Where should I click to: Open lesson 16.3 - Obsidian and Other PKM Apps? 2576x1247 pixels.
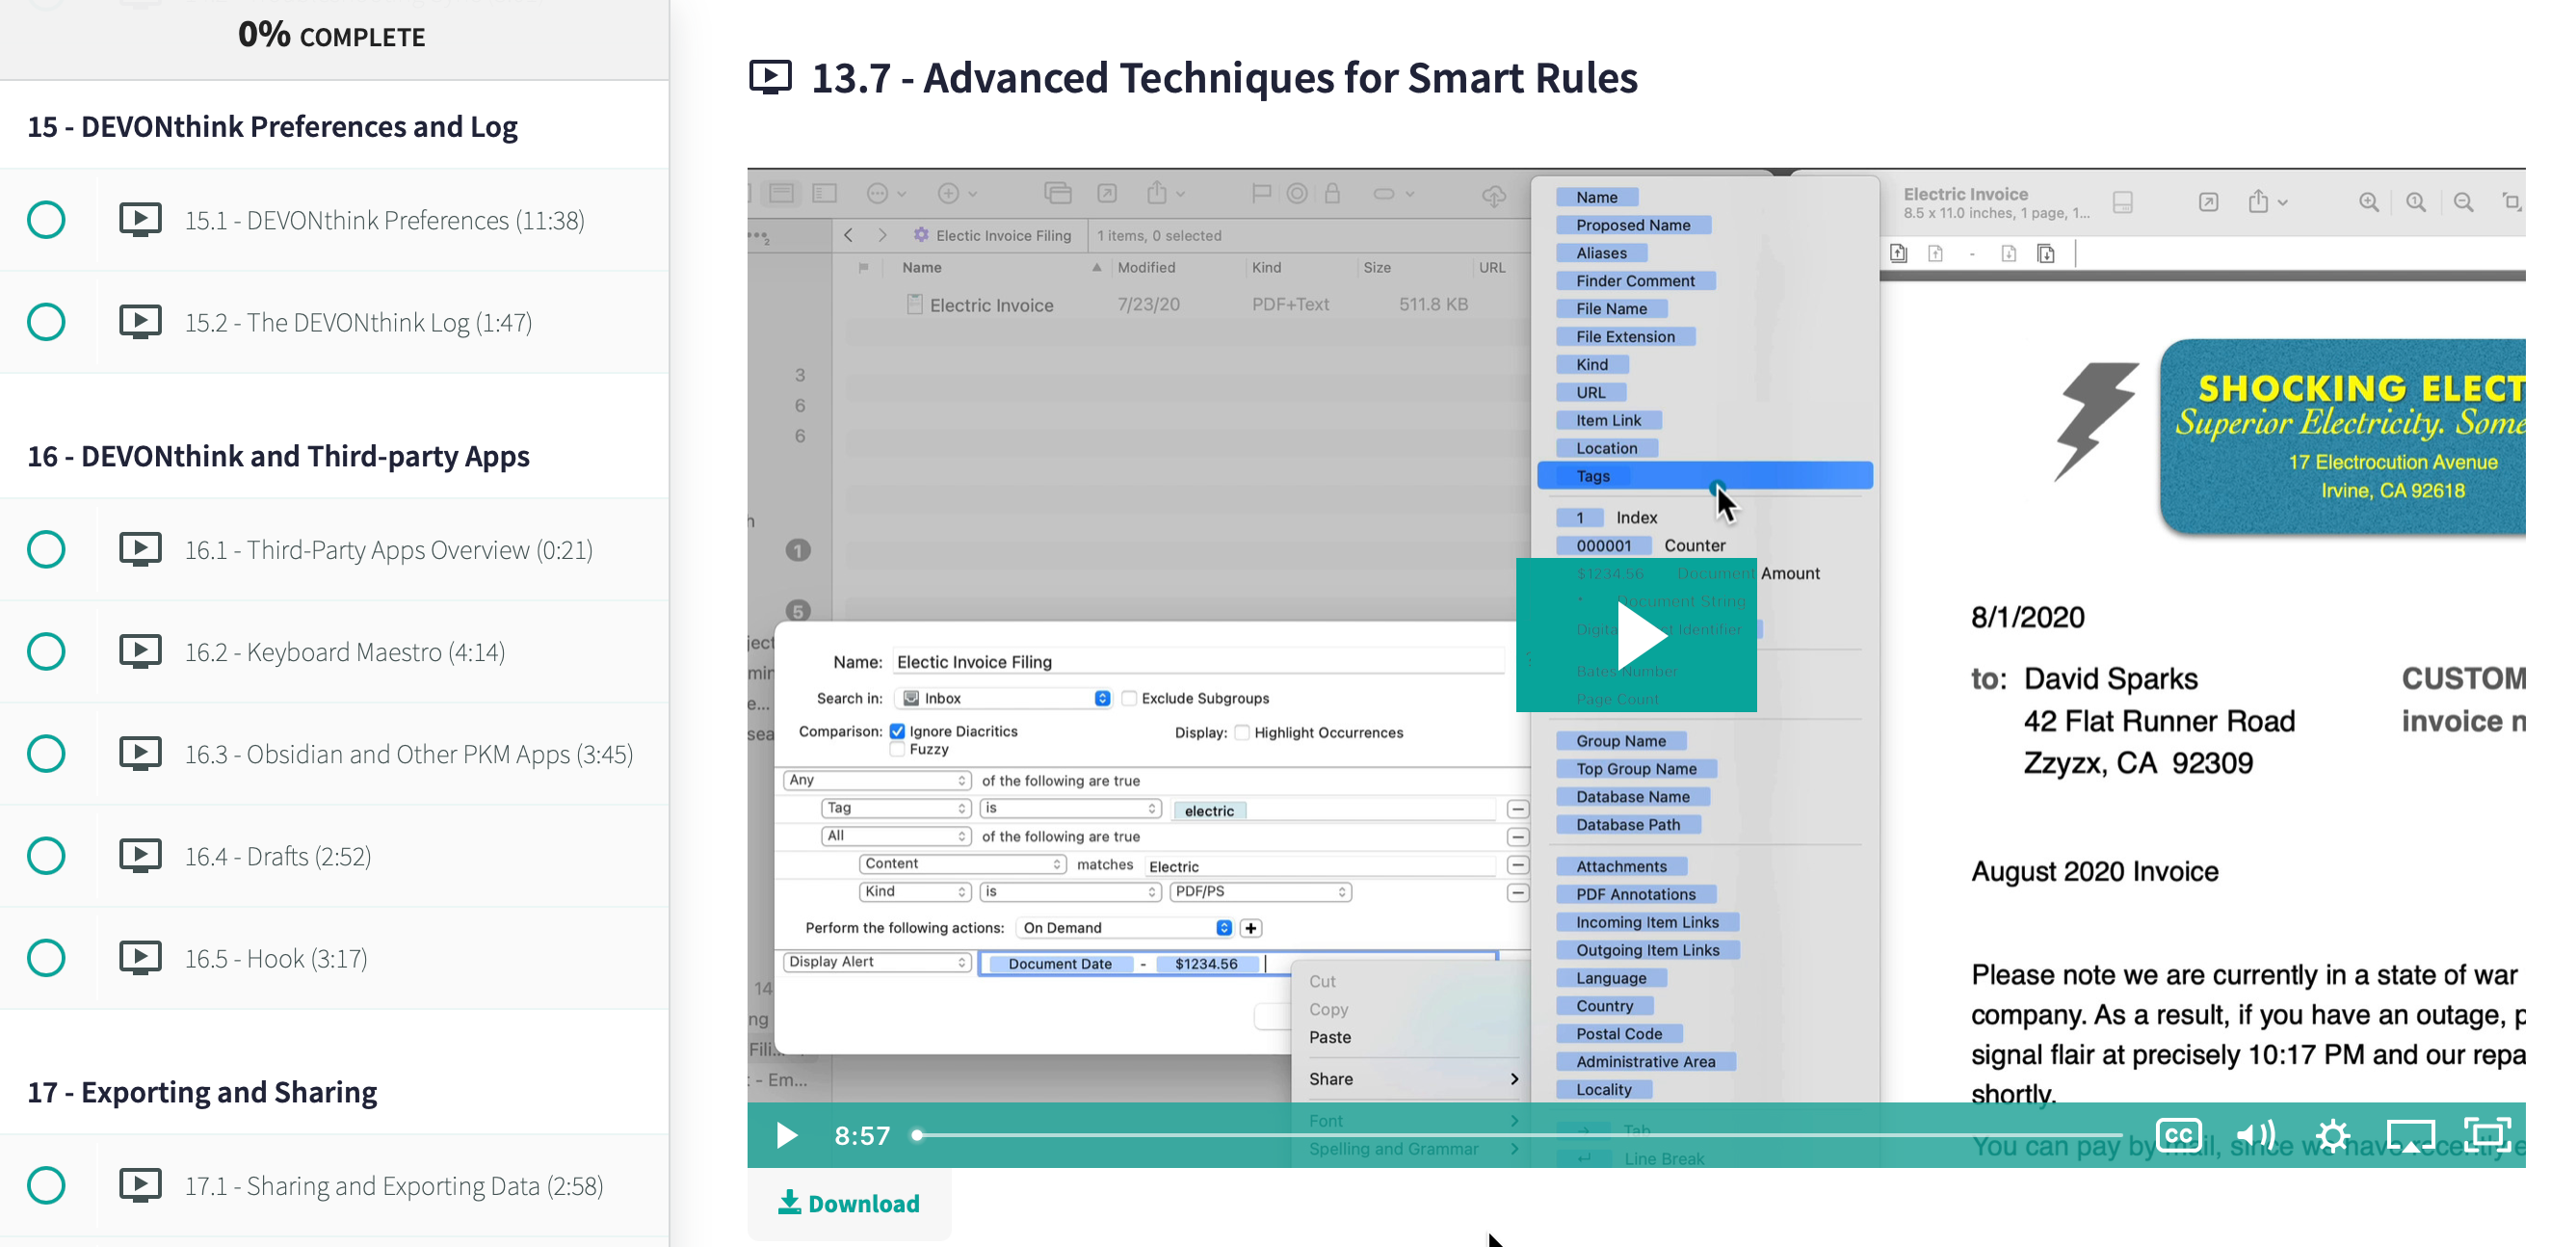(x=408, y=753)
